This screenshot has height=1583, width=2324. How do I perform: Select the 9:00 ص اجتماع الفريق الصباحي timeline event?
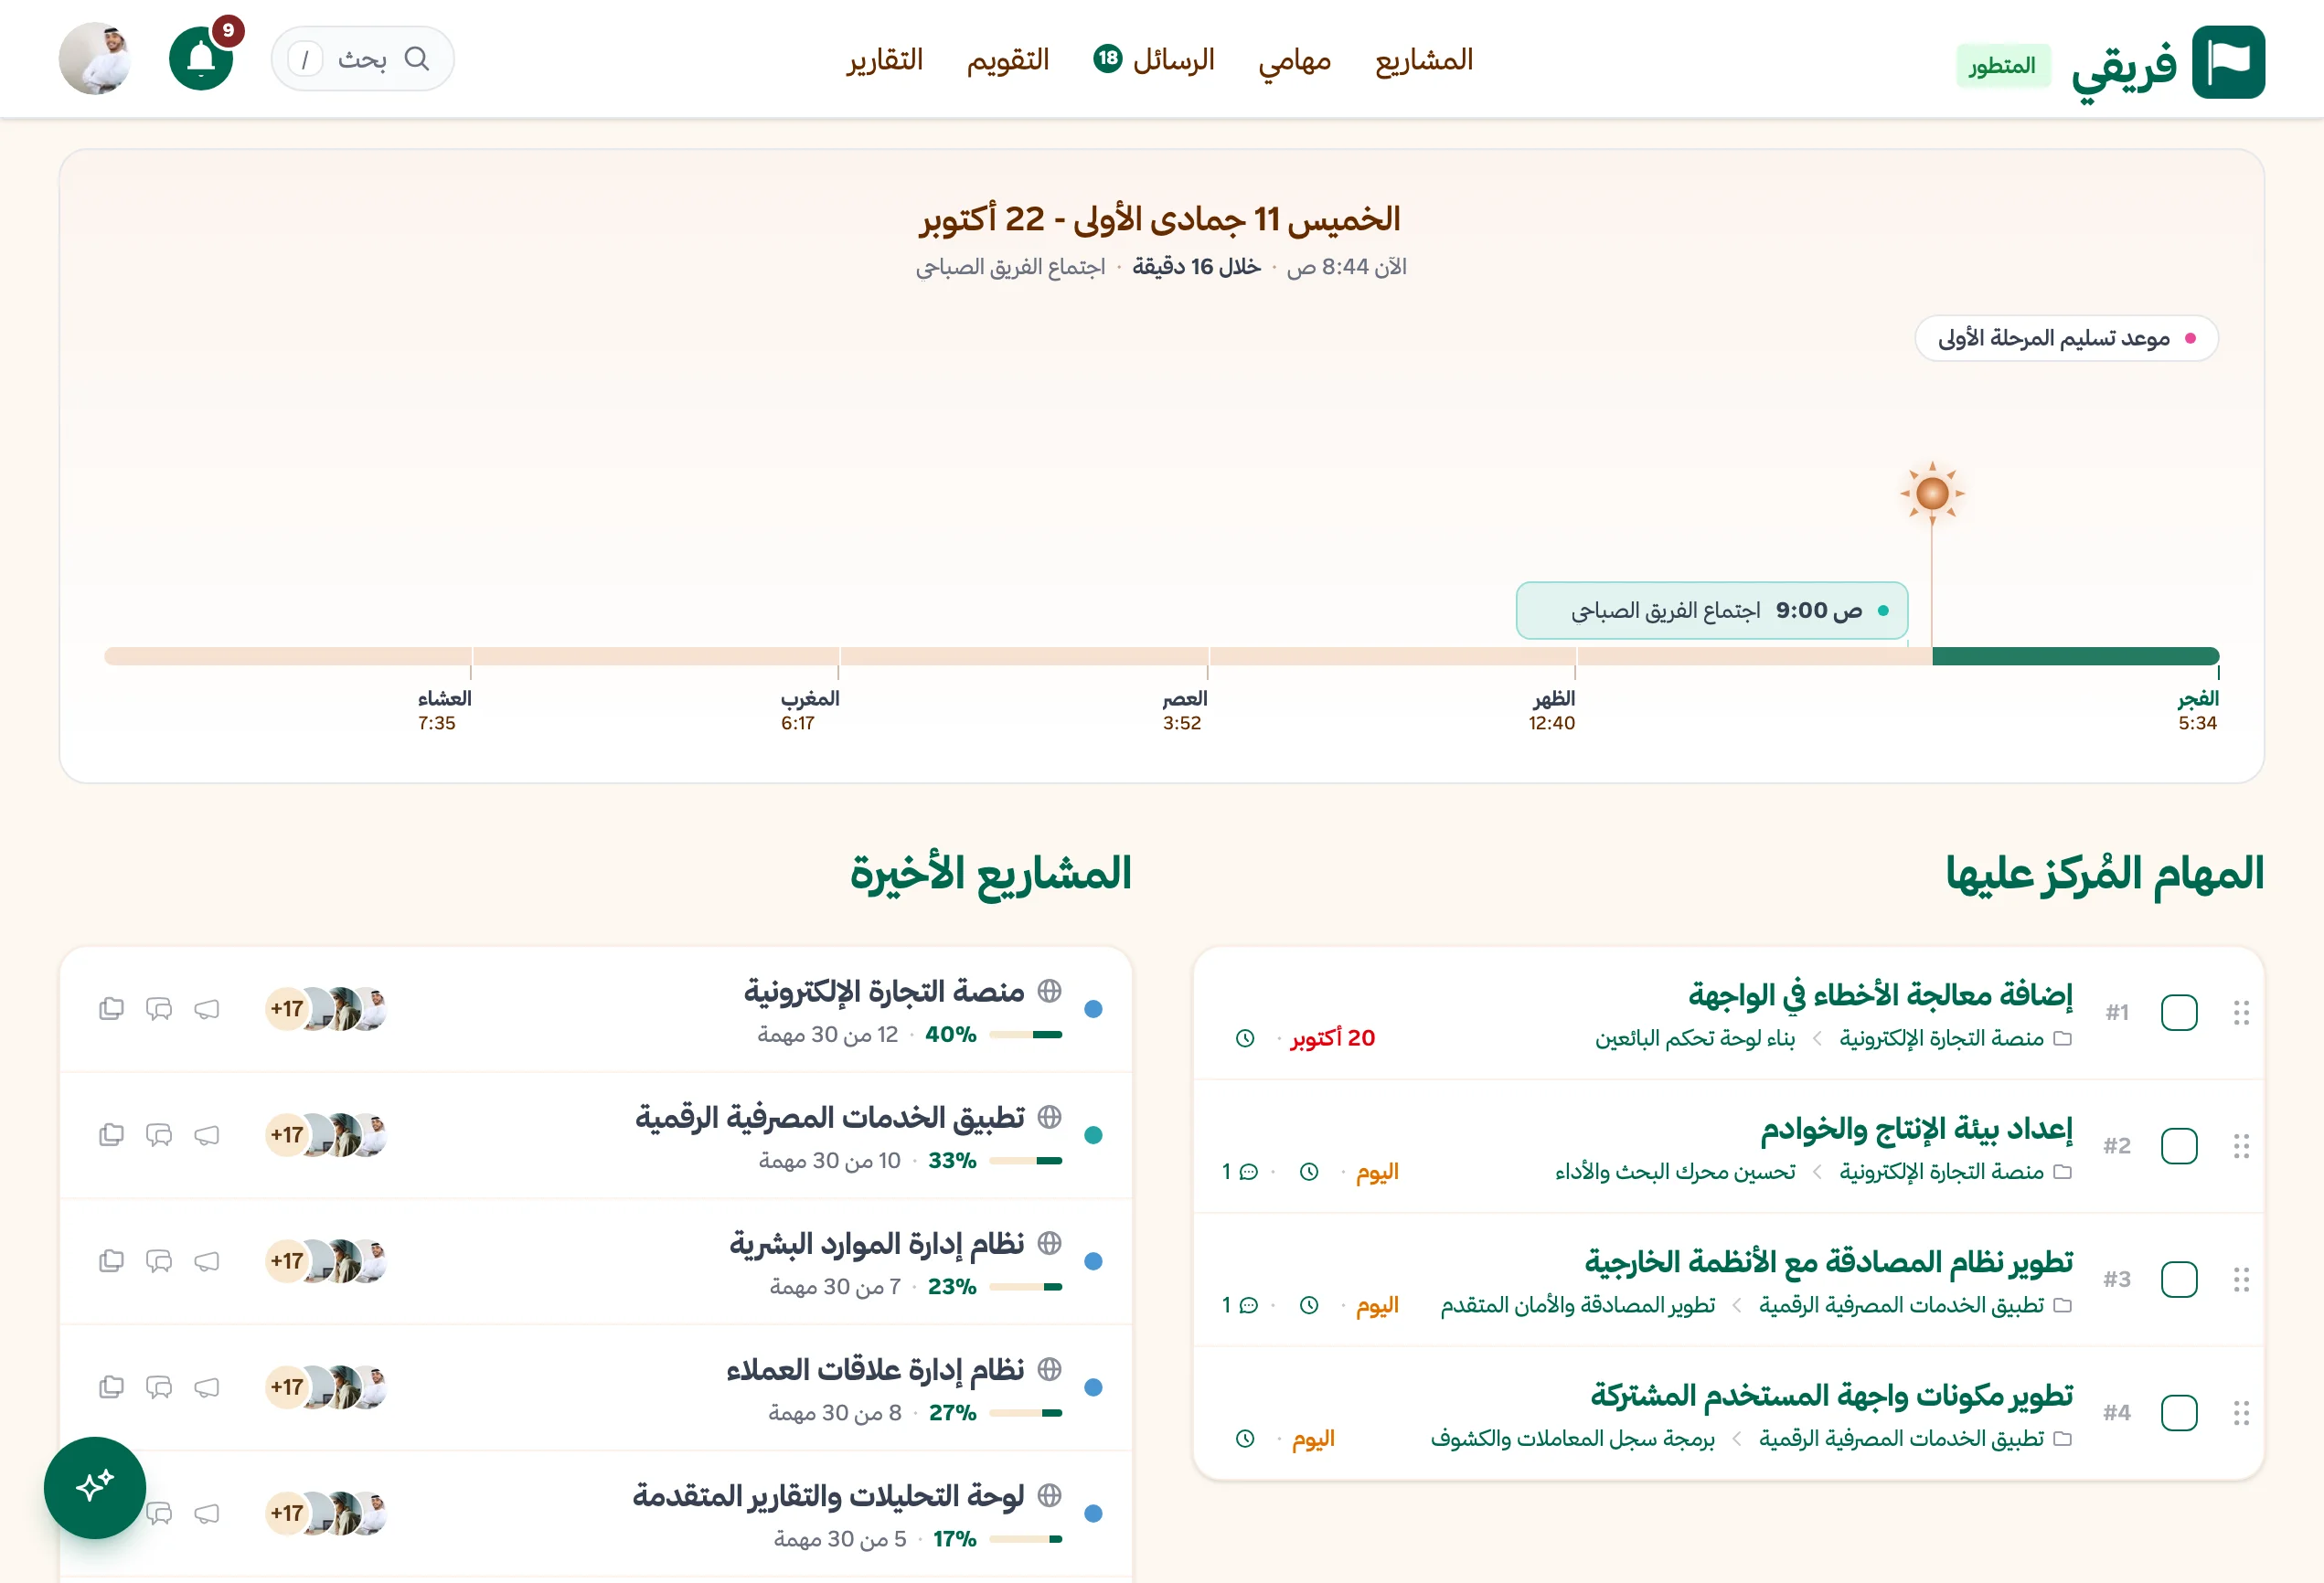(x=1712, y=610)
